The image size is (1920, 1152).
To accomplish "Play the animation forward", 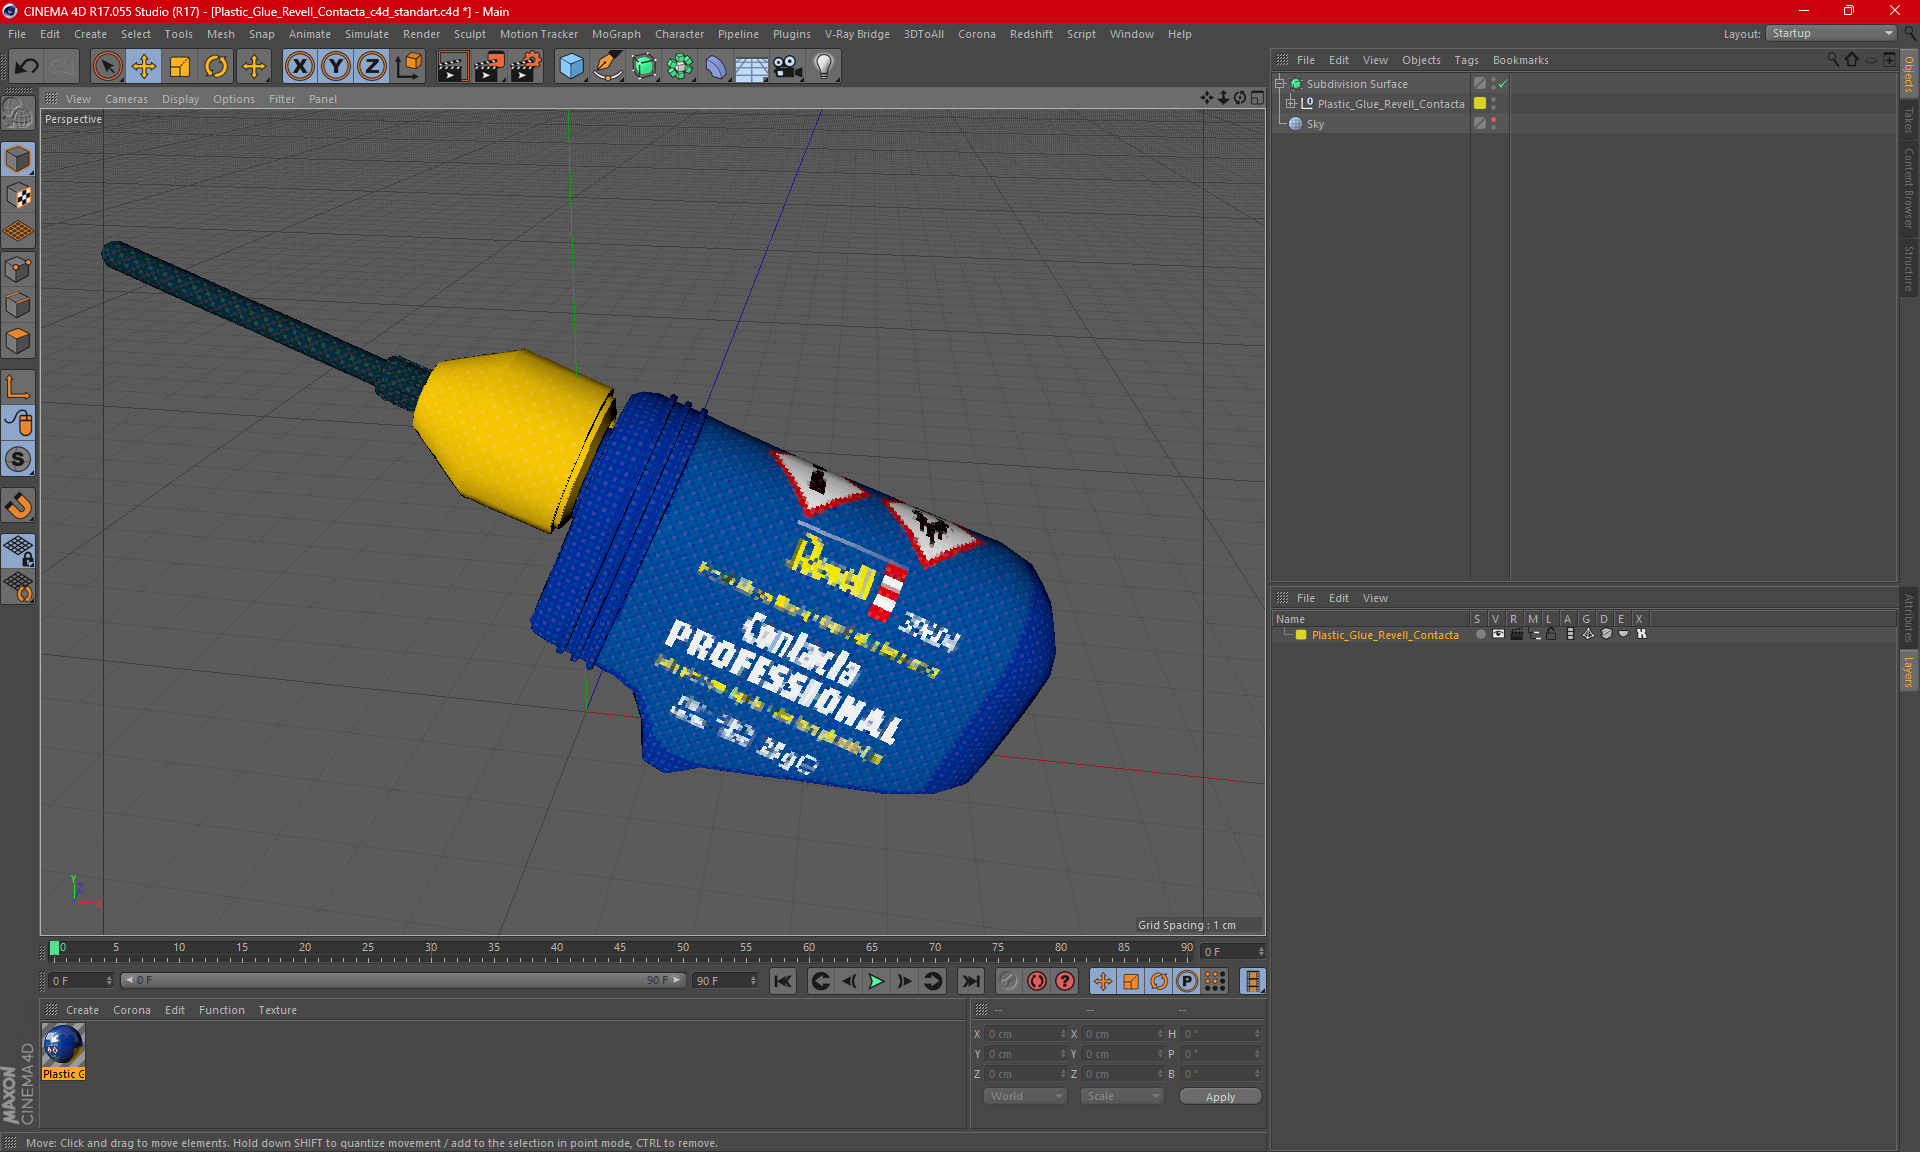I will coord(876,981).
